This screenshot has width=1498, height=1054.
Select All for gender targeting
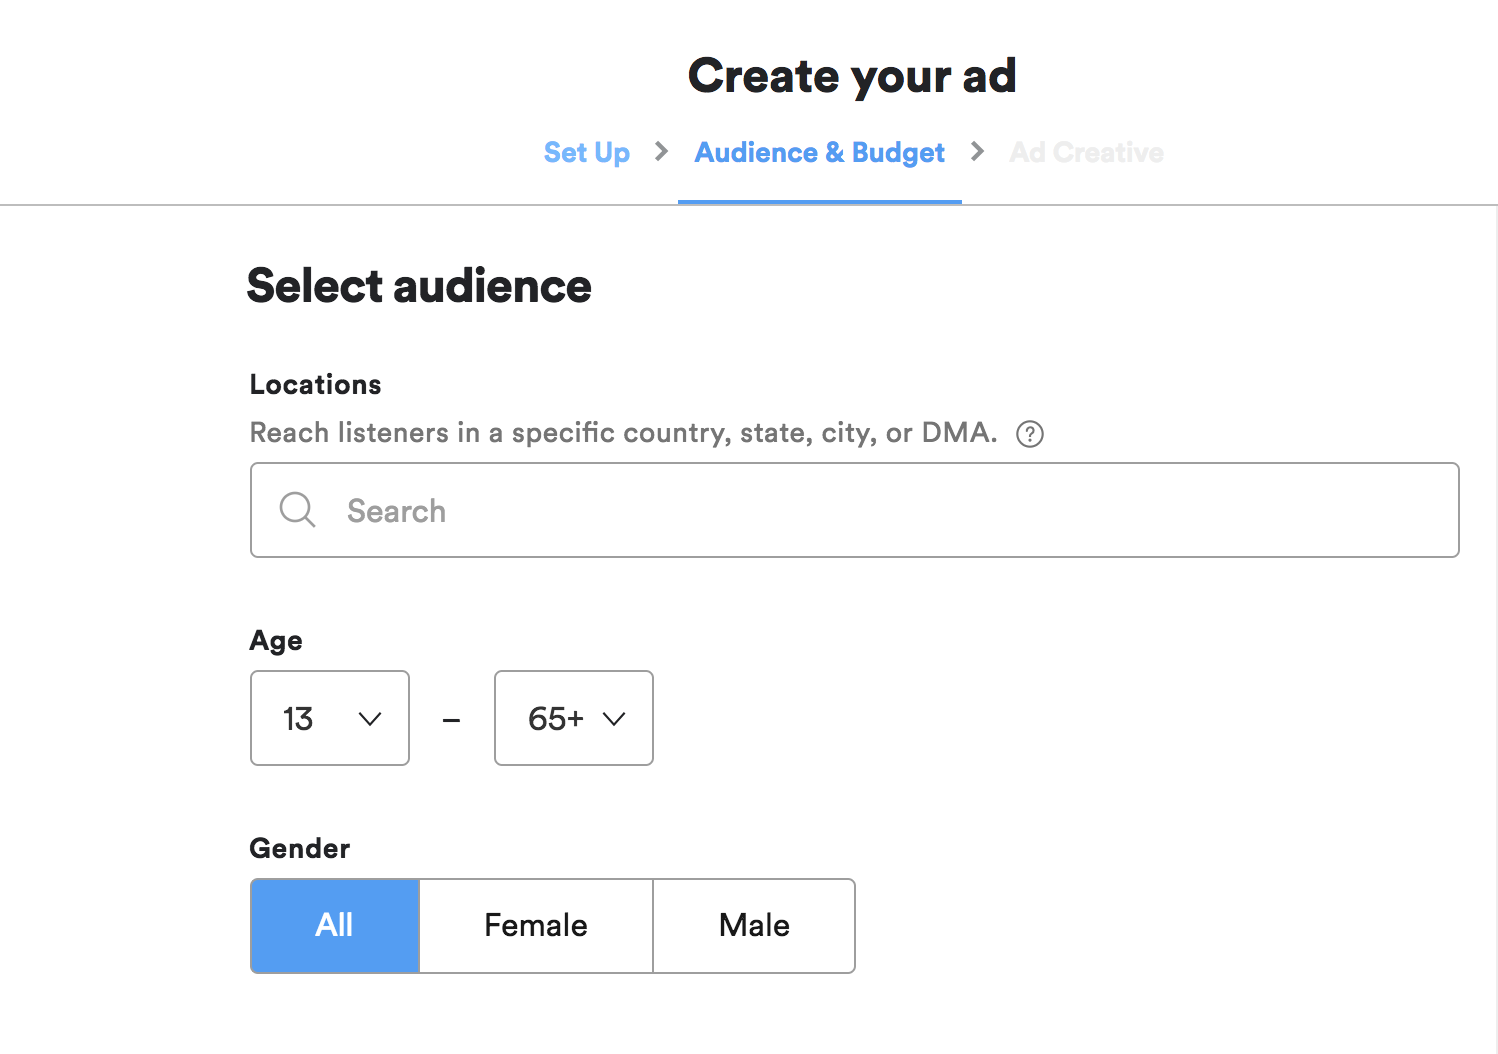[x=334, y=925]
